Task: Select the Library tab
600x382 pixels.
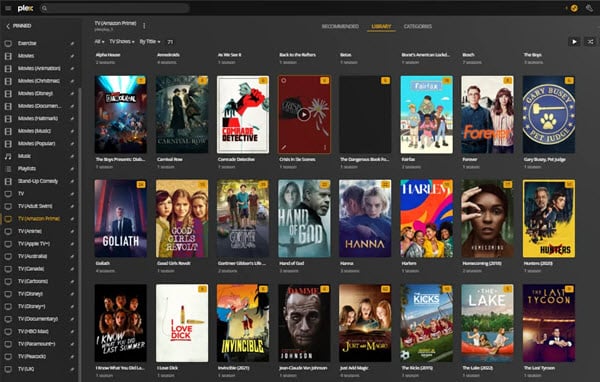Action: [381, 26]
